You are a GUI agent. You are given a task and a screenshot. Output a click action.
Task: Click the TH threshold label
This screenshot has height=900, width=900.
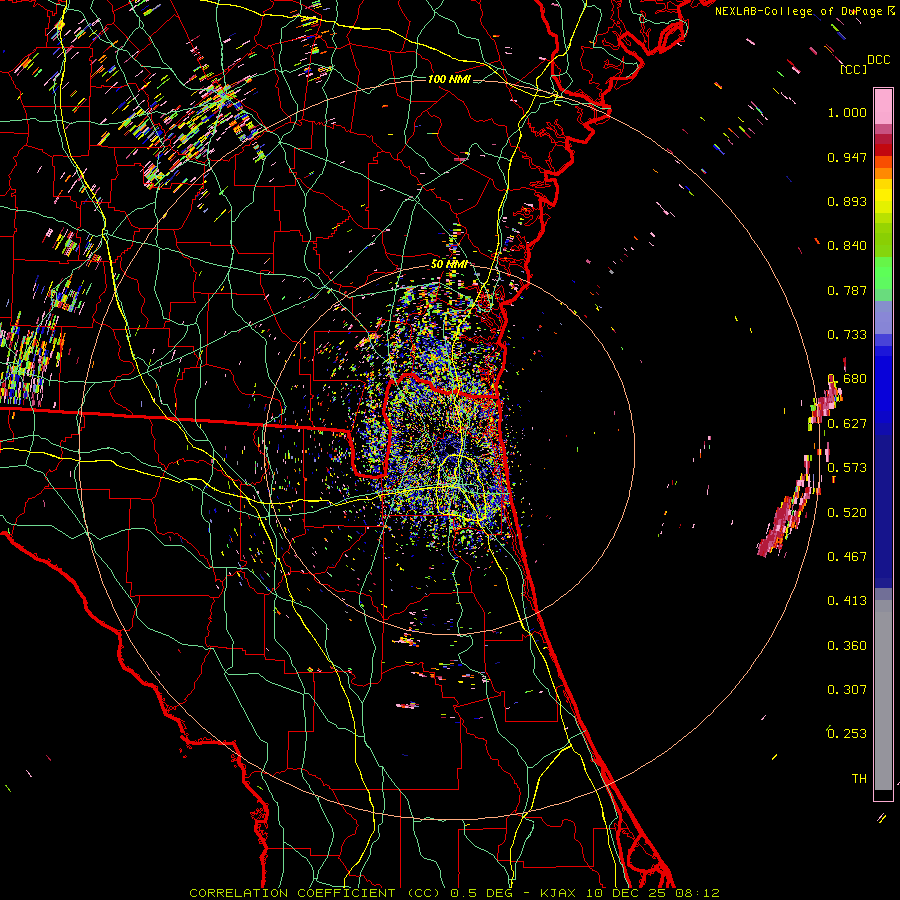click(x=859, y=779)
